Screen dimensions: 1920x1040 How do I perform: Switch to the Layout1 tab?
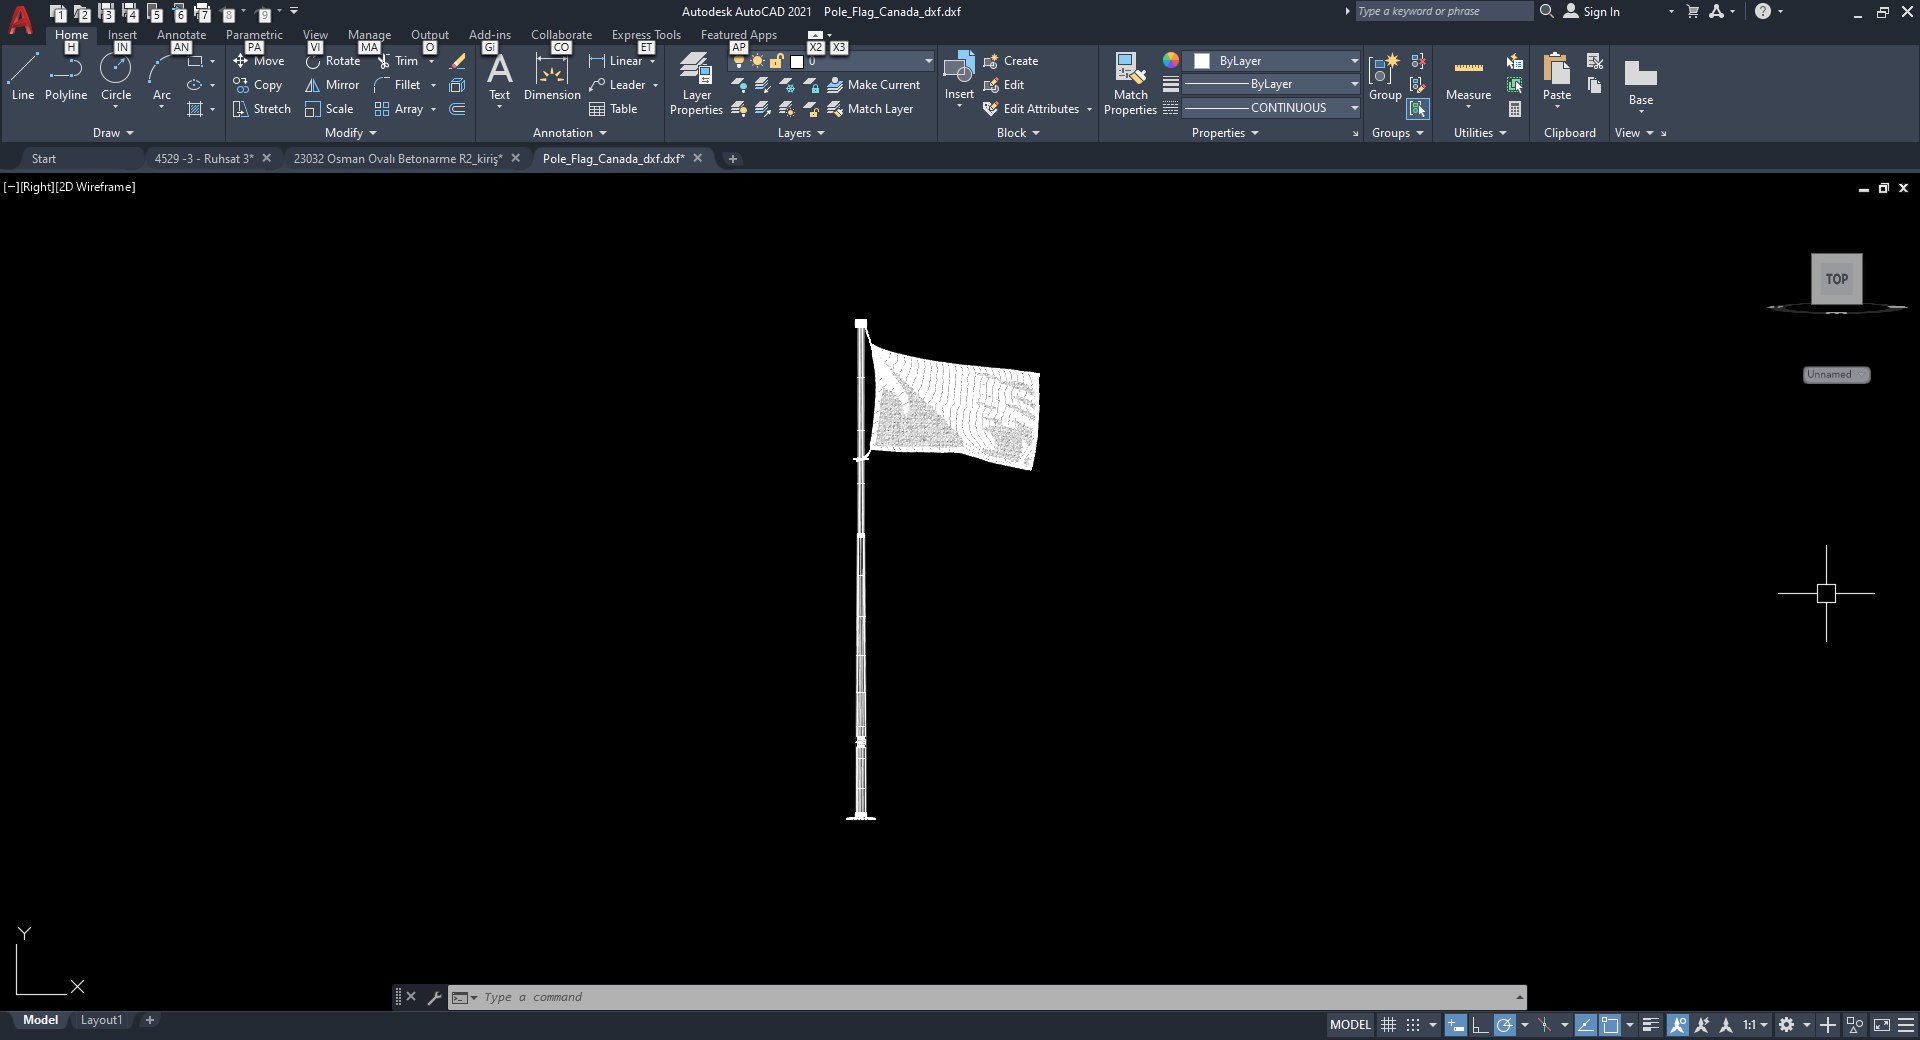pyautogui.click(x=101, y=1021)
